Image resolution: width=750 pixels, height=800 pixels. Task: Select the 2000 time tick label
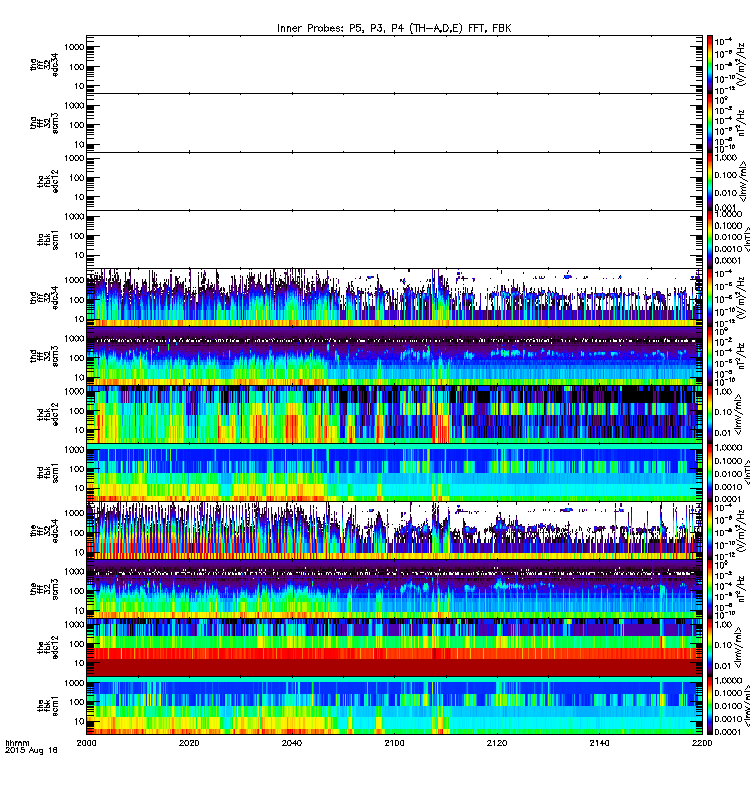click(x=86, y=743)
